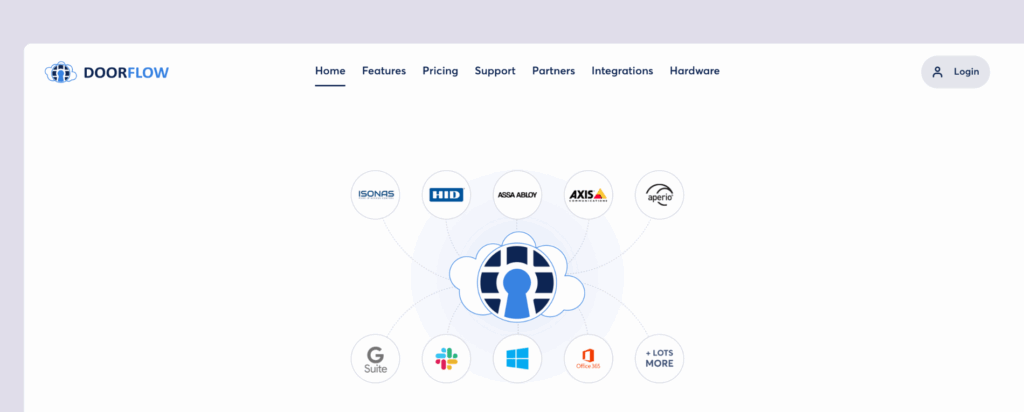Select Partners in the navigation bar
The height and width of the screenshot is (412, 1024).
553,71
